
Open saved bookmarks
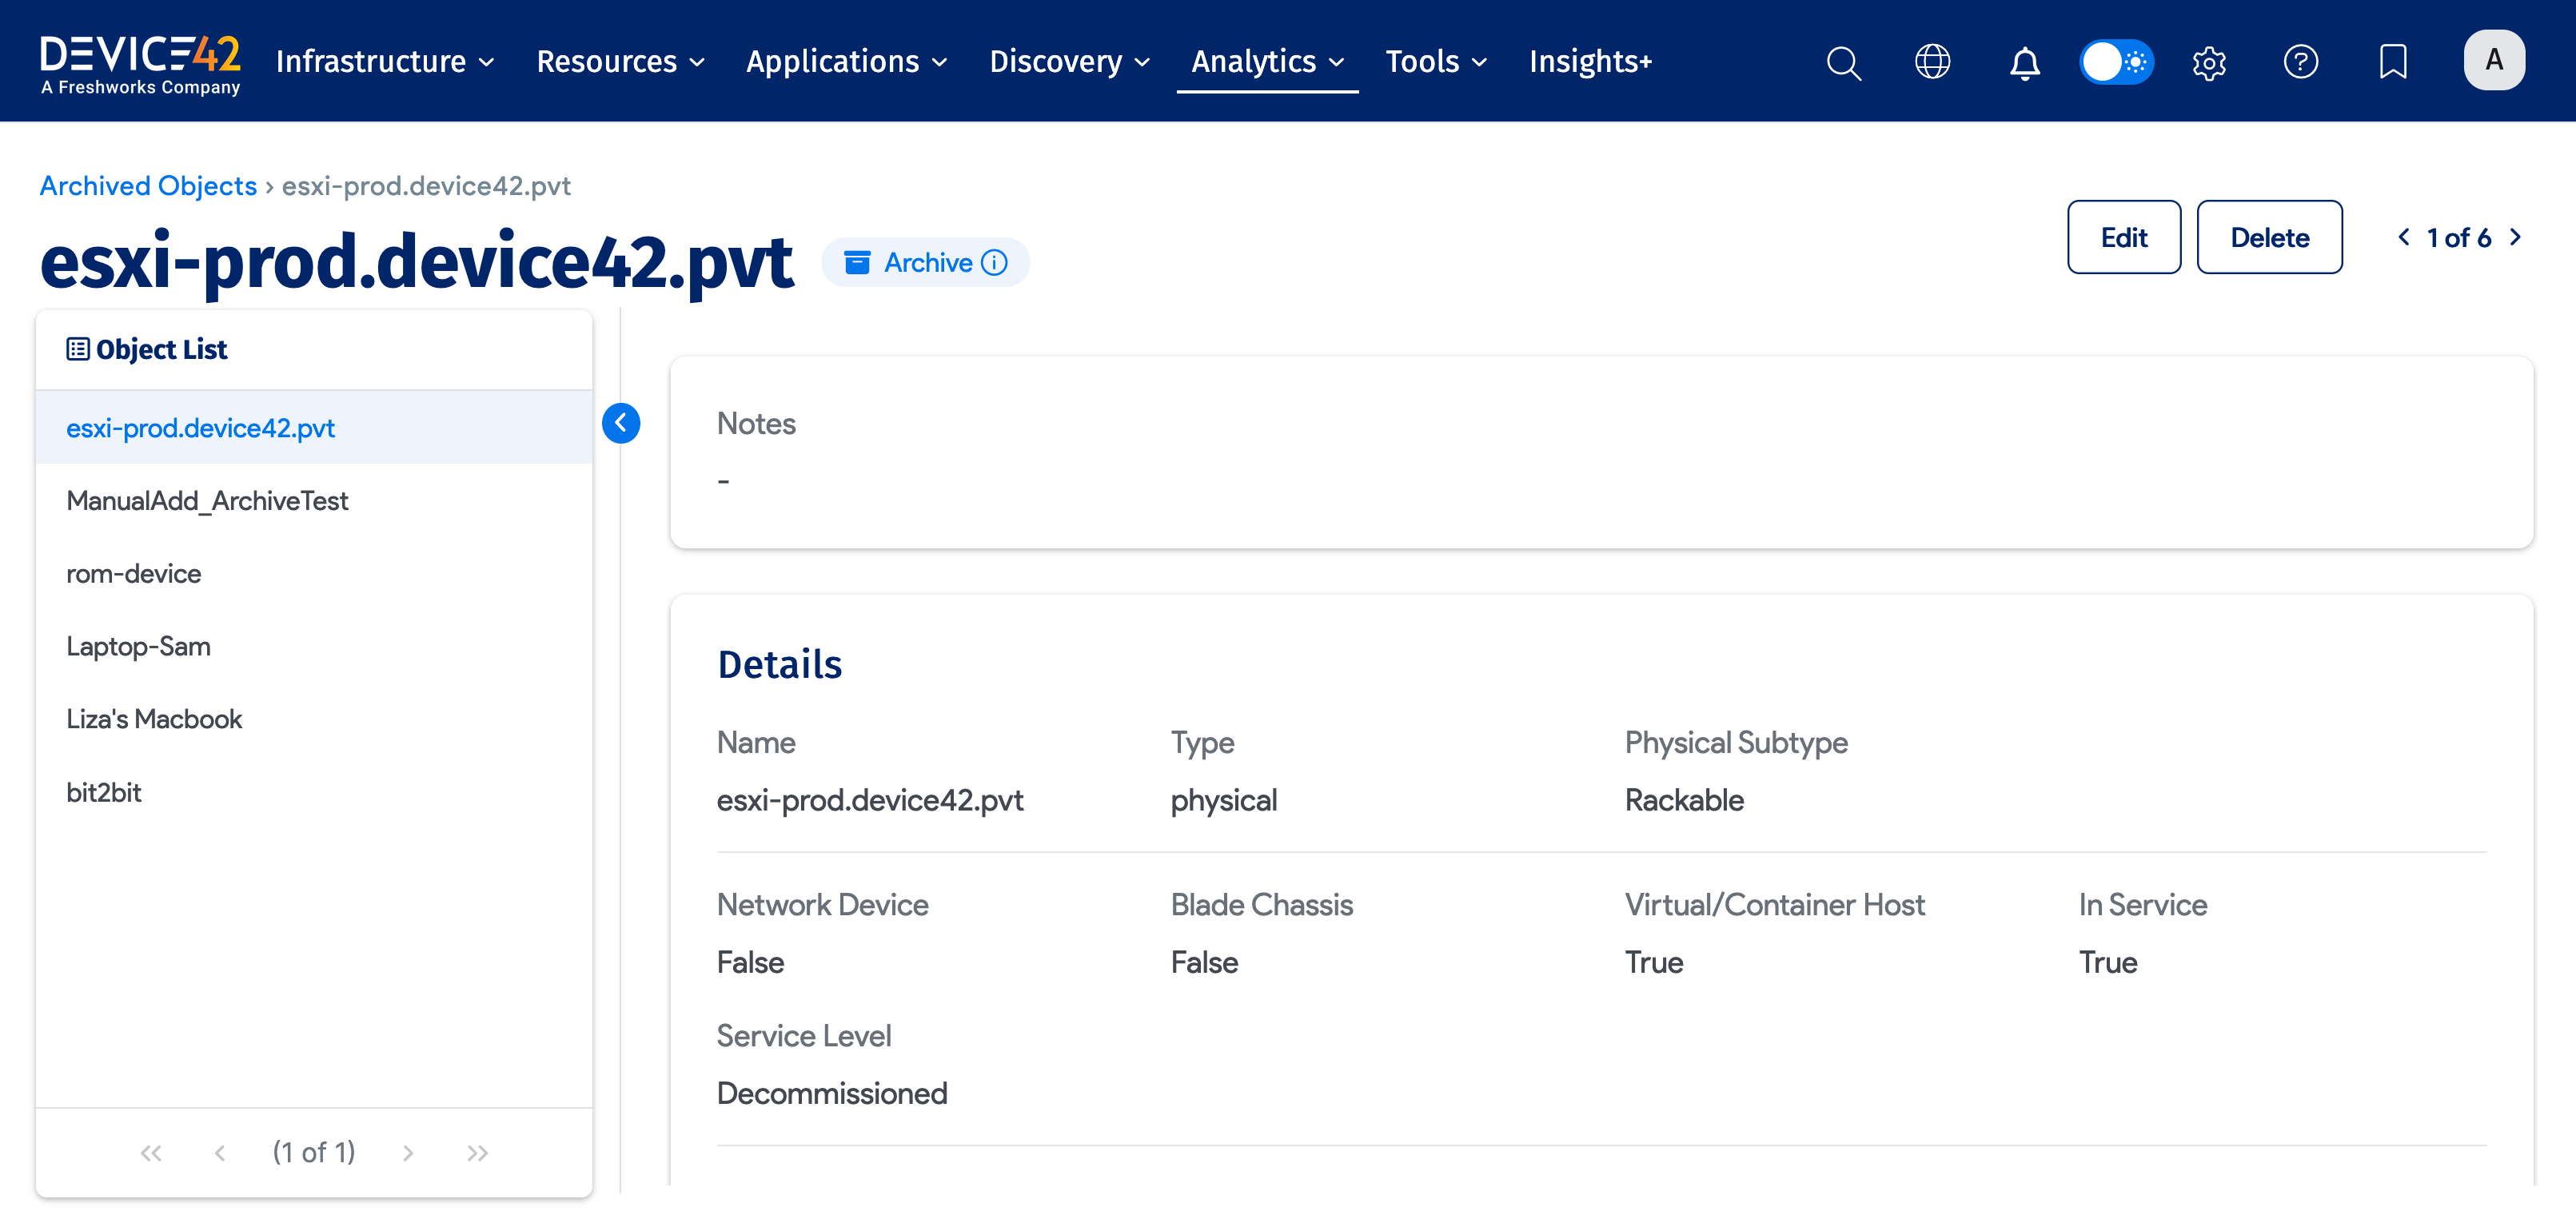pyautogui.click(x=2393, y=62)
